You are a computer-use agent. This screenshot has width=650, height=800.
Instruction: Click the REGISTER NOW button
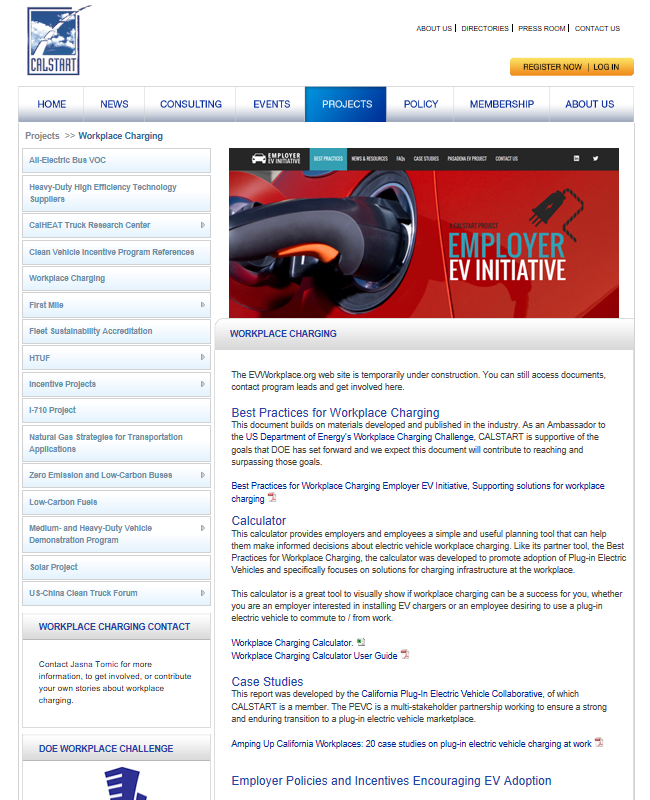click(551, 67)
